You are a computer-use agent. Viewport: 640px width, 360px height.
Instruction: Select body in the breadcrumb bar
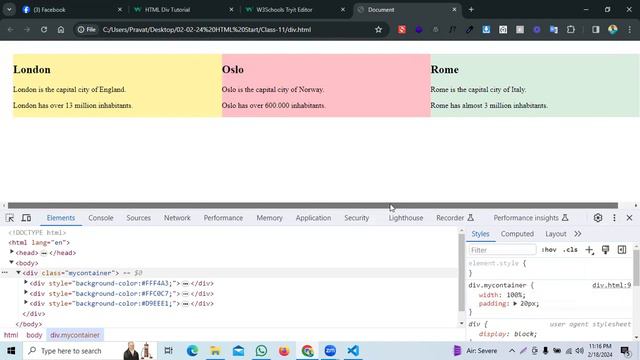pyautogui.click(x=34, y=335)
